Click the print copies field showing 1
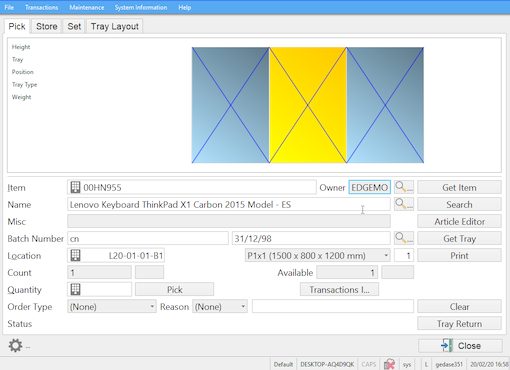This screenshot has width=510, height=370. pyautogui.click(x=404, y=255)
